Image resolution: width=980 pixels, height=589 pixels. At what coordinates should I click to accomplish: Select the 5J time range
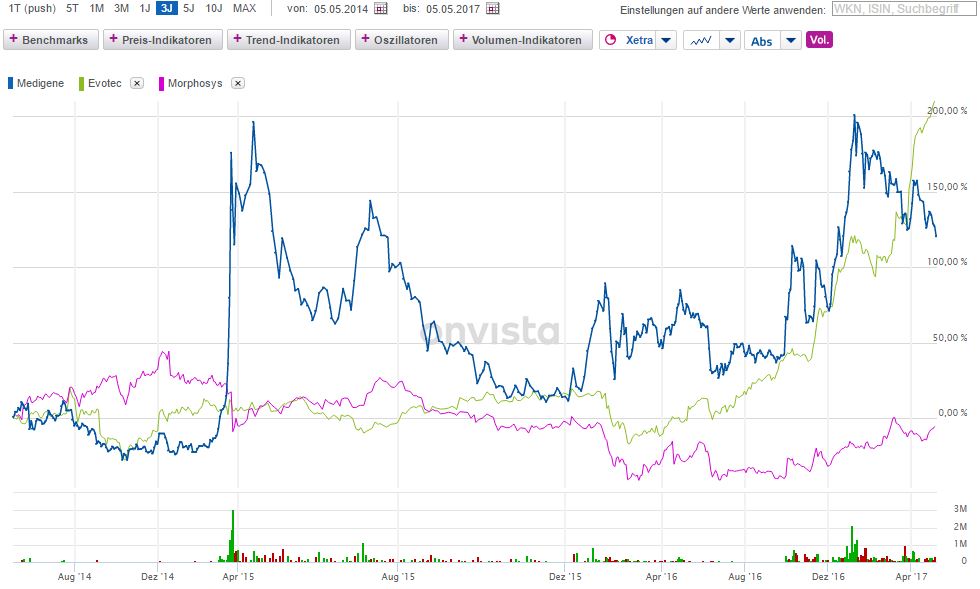coord(189,9)
